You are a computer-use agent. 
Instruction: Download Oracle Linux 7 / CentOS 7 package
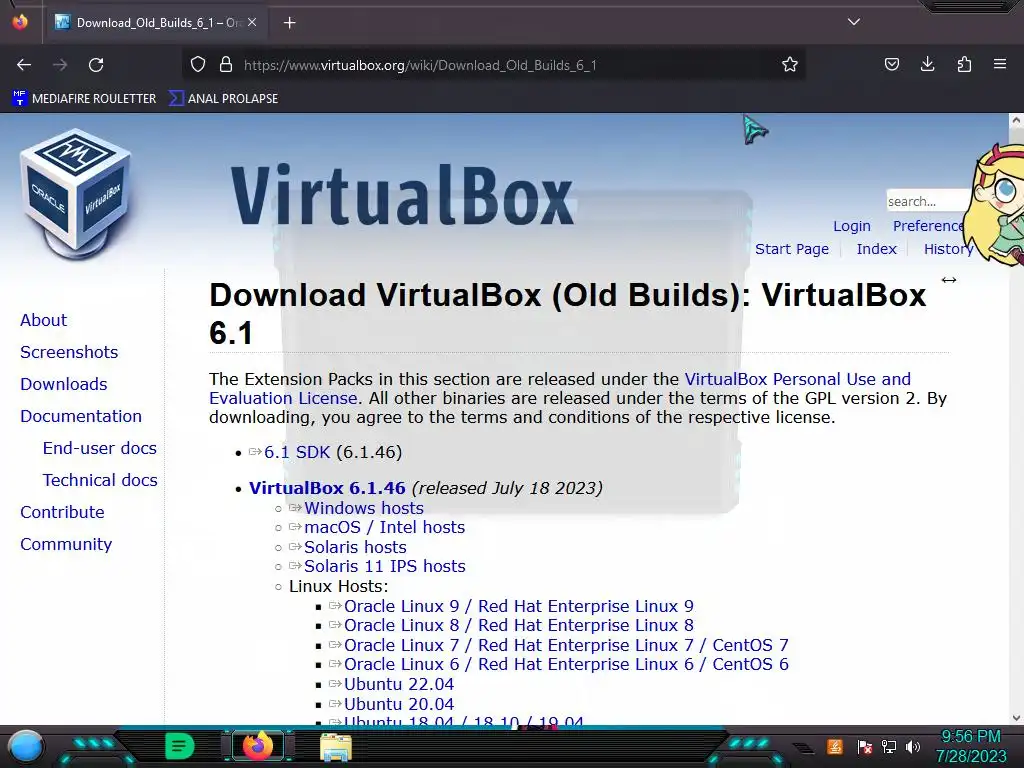(x=566, y=645)
